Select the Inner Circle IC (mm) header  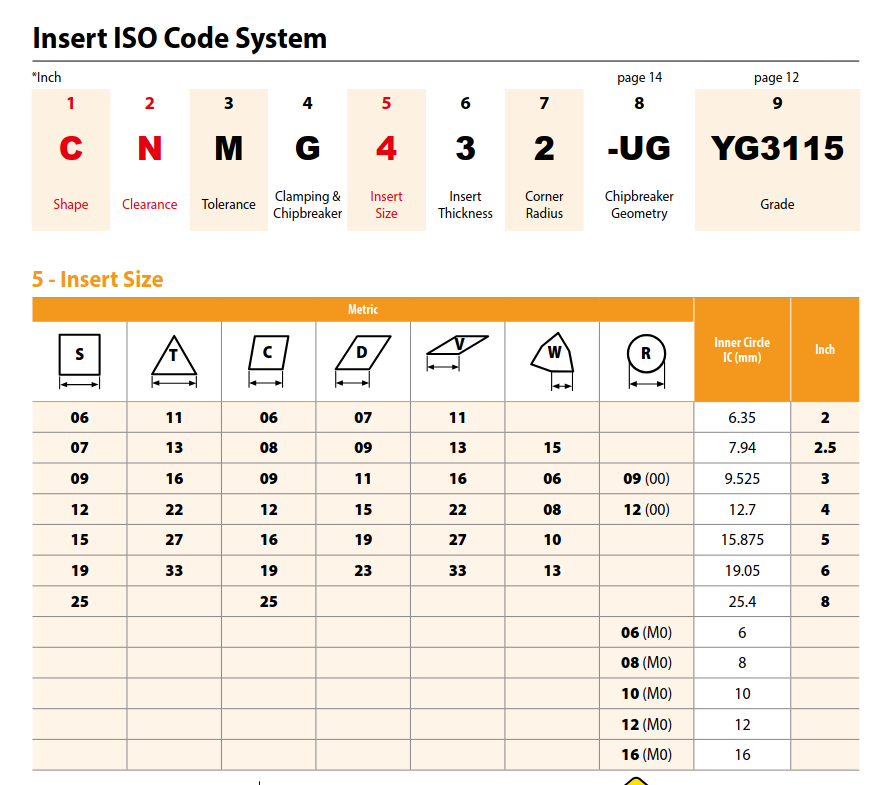click(x=741, y=349)
